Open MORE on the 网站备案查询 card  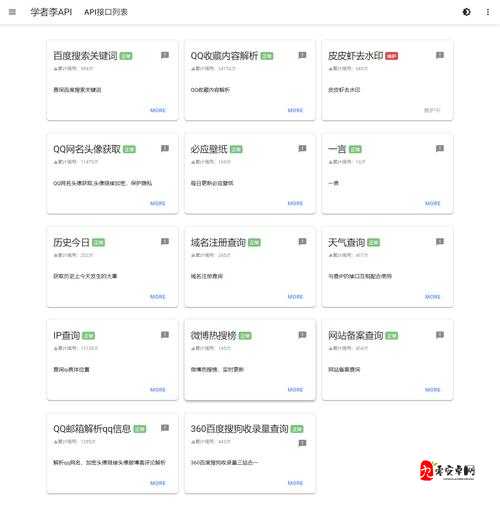tap(433, 390)
